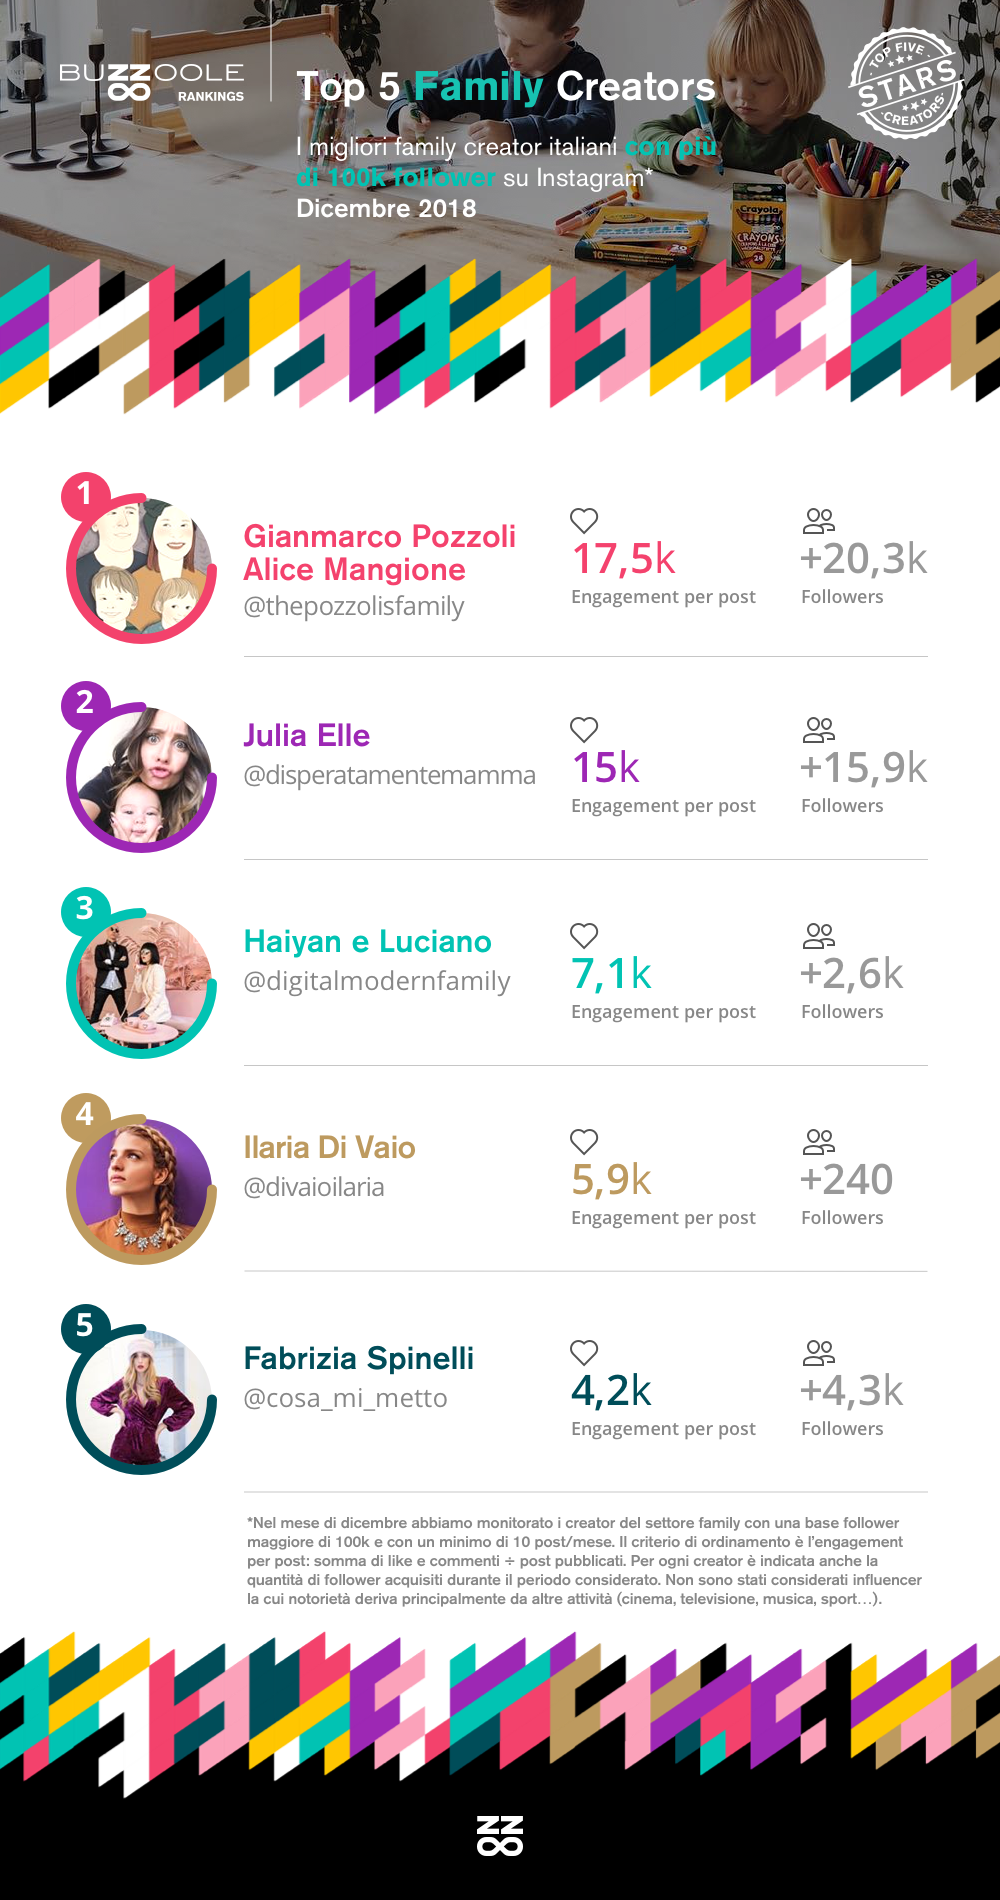
Task: Click the heart icon above 17,5k engagement
Action: pos(584,520)
